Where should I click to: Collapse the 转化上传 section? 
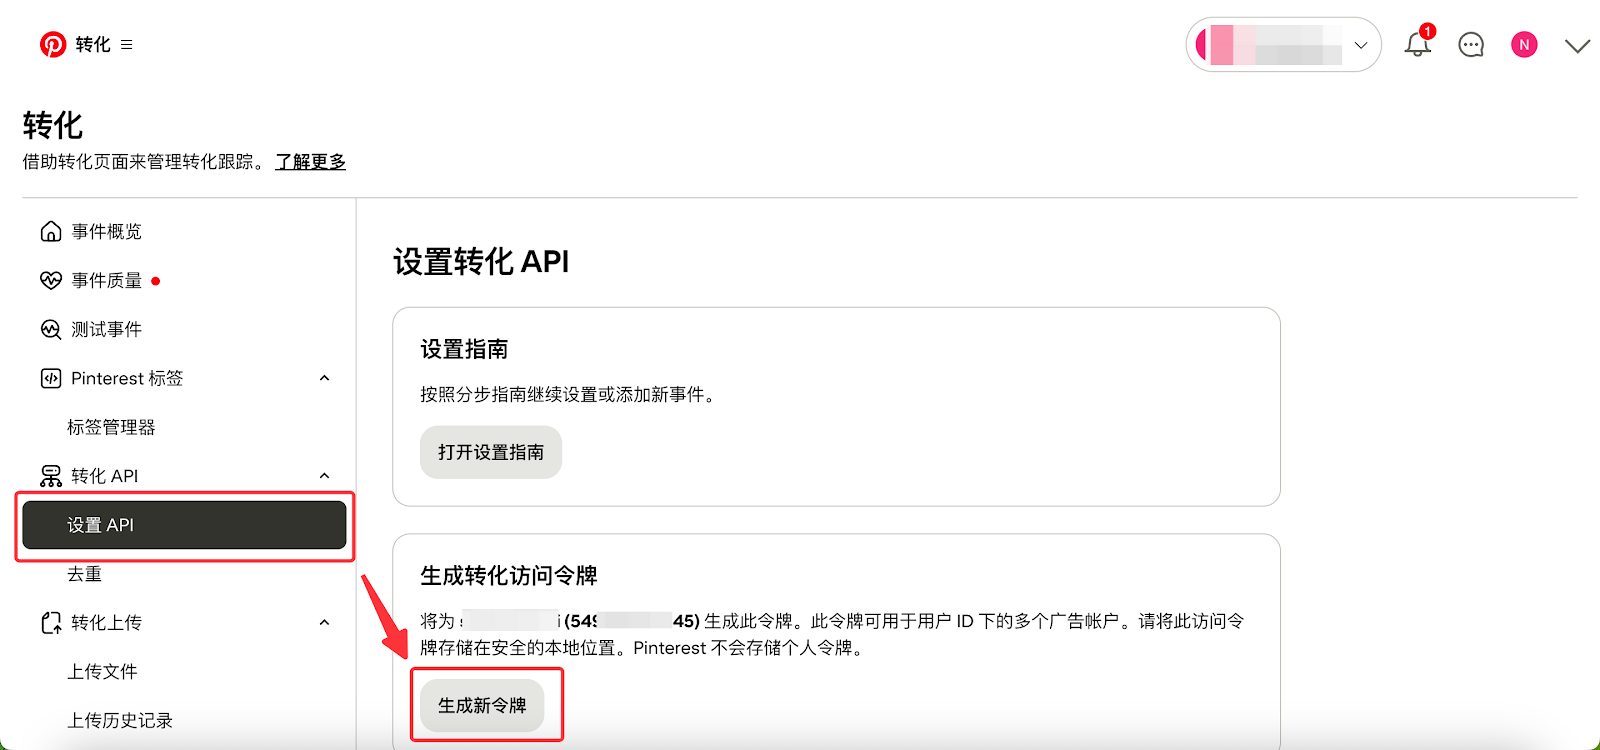(x=324, y=623)
